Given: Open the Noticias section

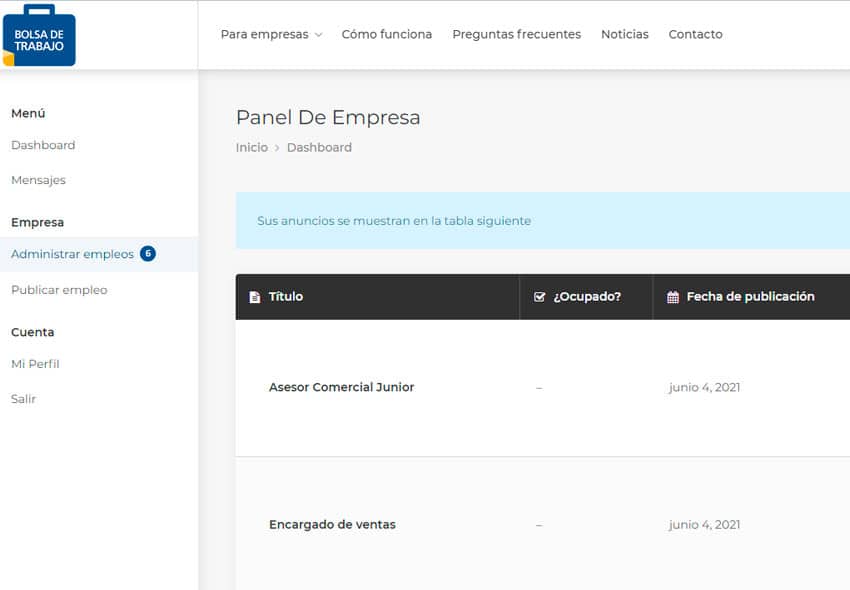Looking at the screenshot, I should 624,34.
